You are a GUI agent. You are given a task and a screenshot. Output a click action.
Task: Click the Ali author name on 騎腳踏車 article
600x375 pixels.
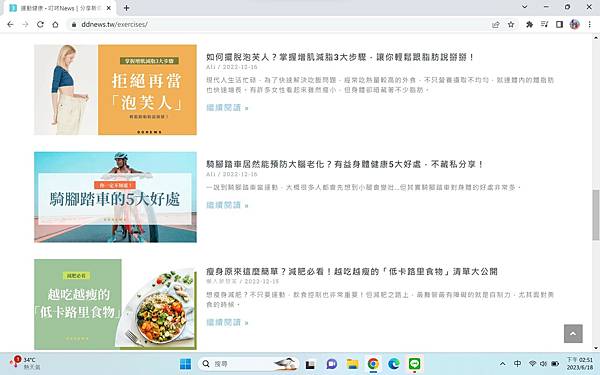point(211,174)
